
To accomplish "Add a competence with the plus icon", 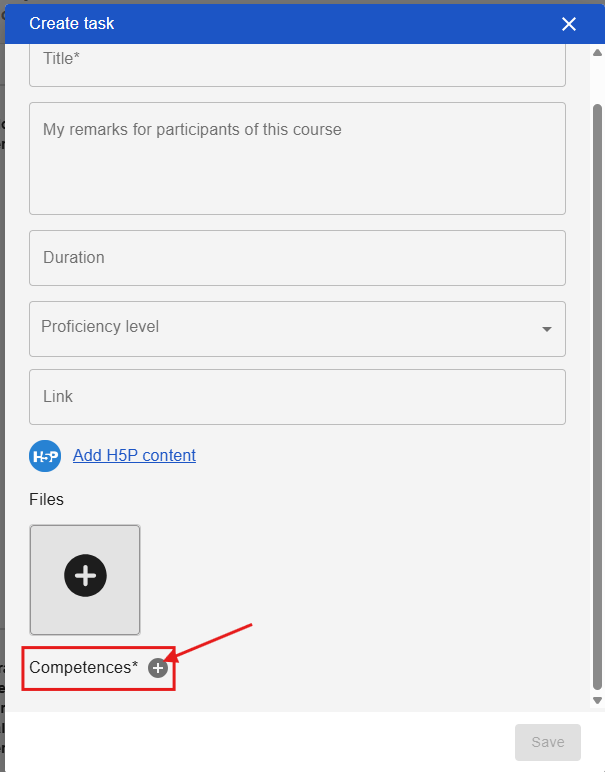I will tap(157, 668).
